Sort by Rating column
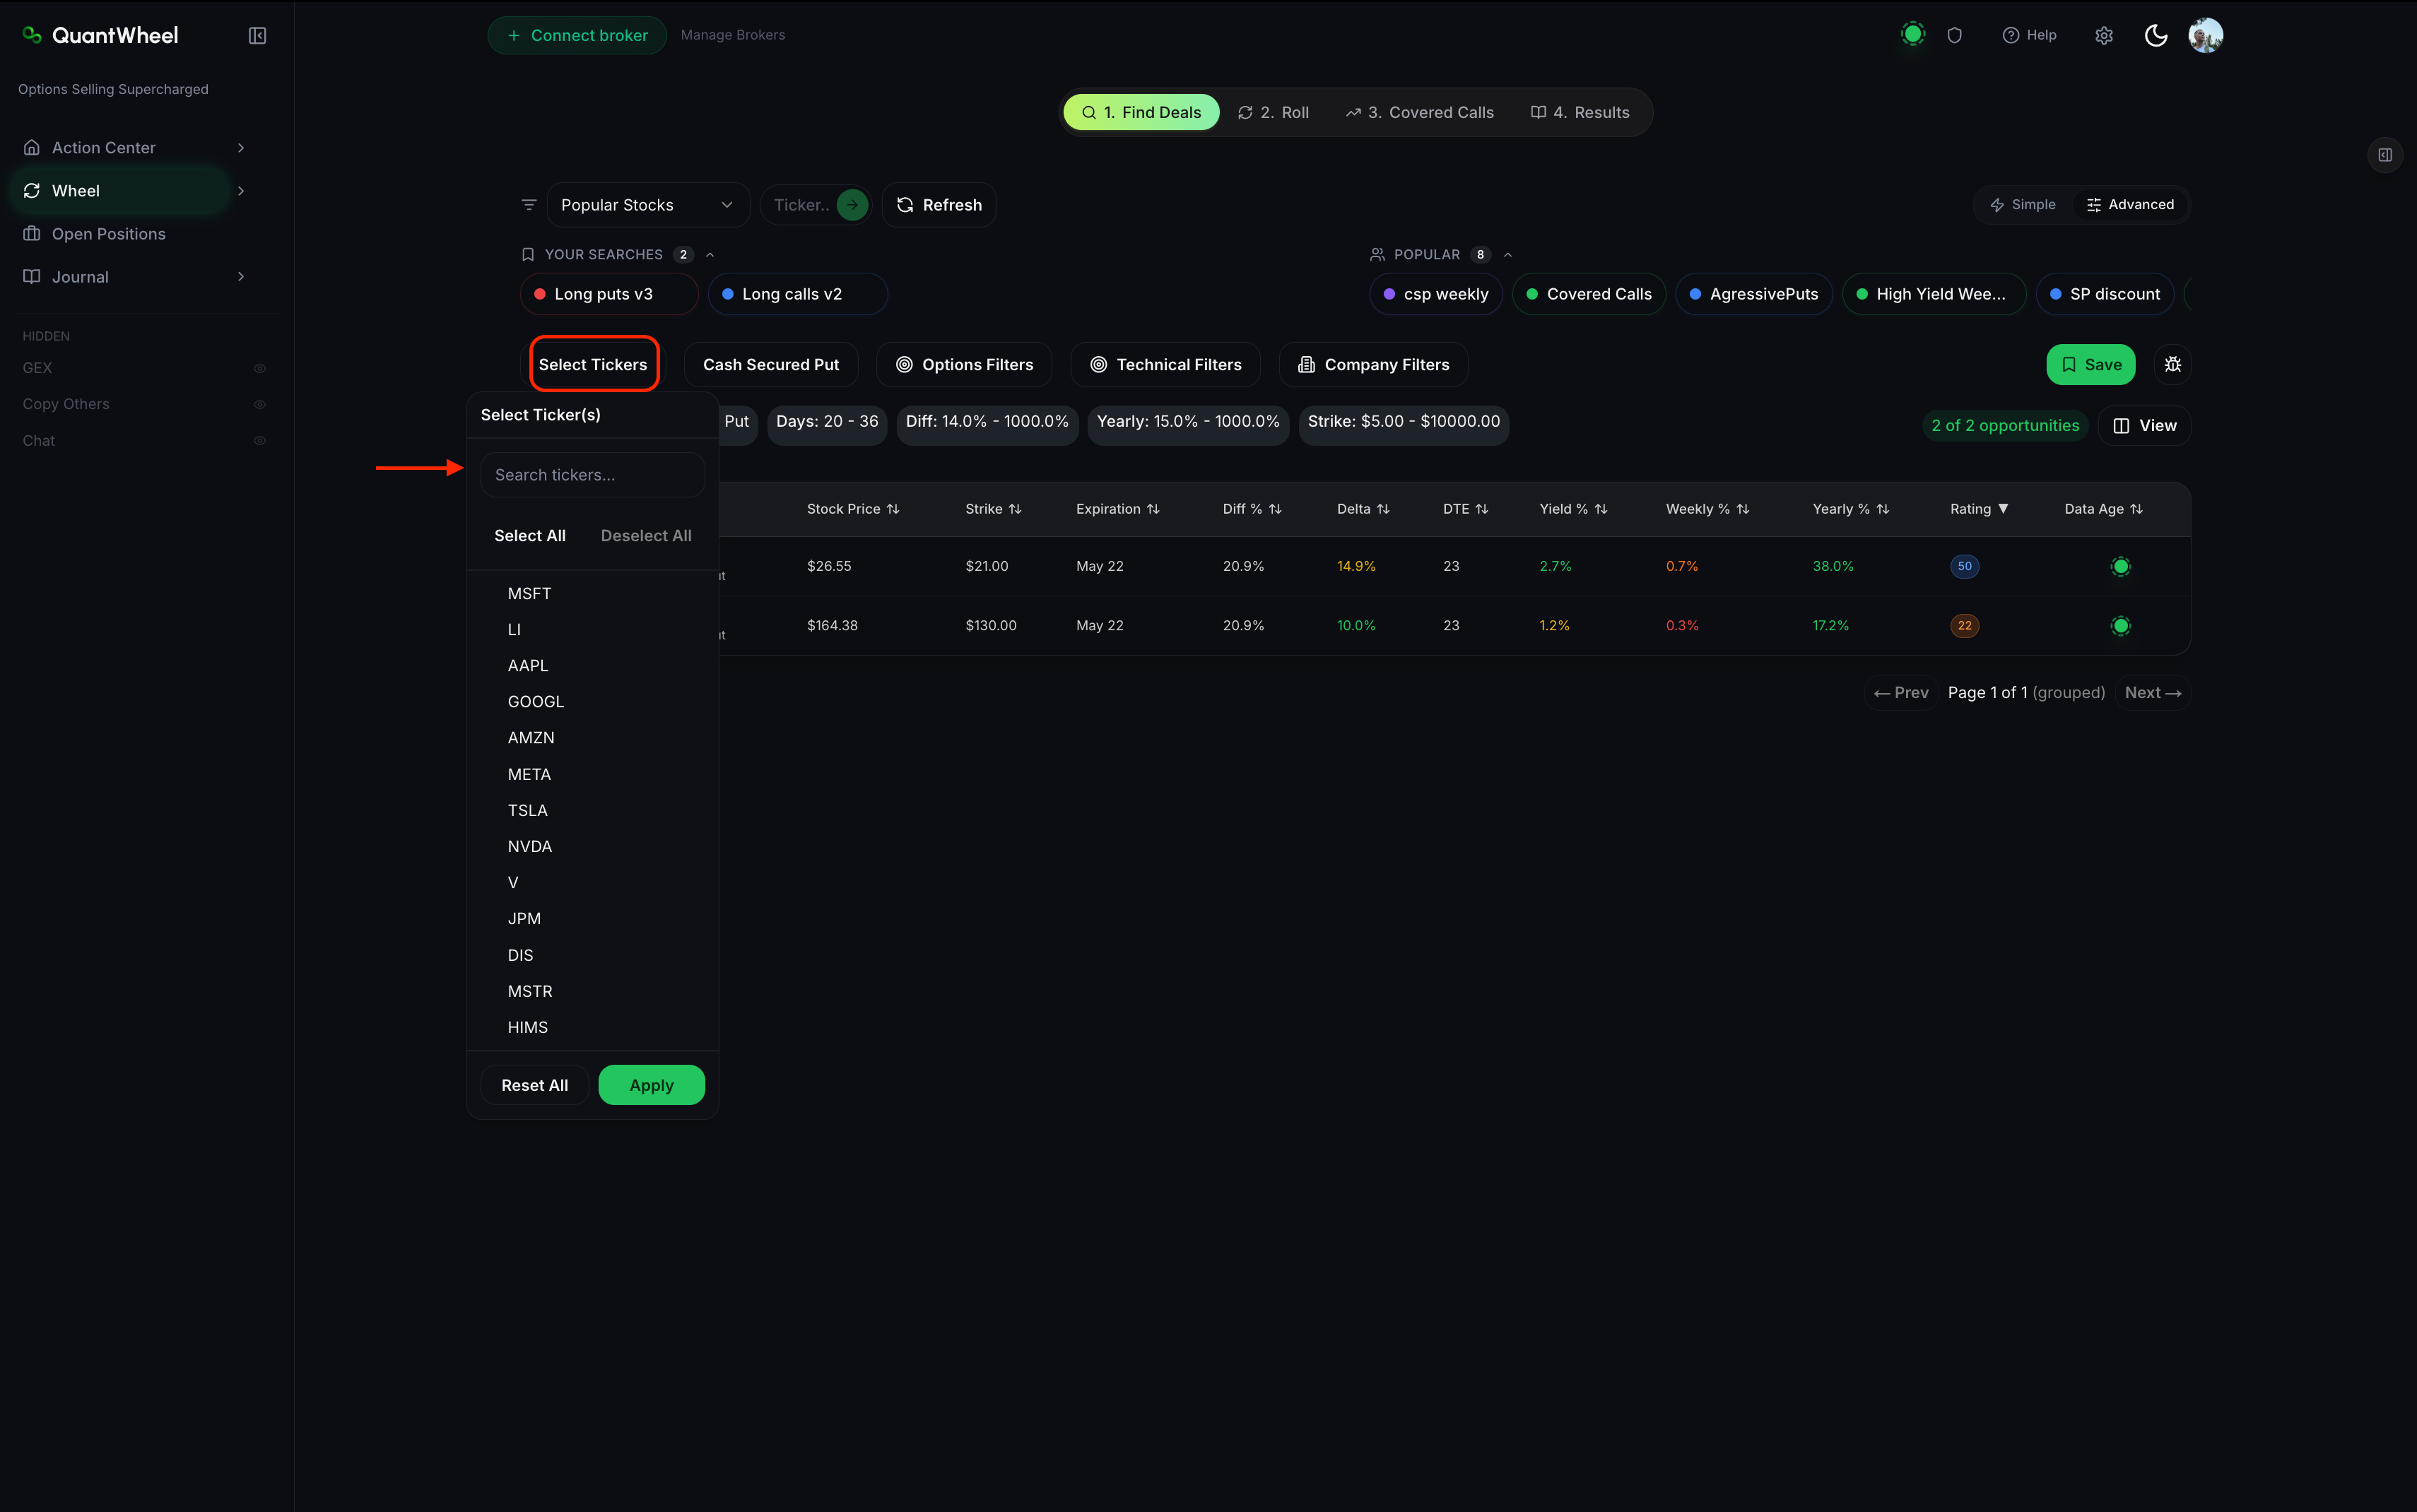 click(1979, 509)
